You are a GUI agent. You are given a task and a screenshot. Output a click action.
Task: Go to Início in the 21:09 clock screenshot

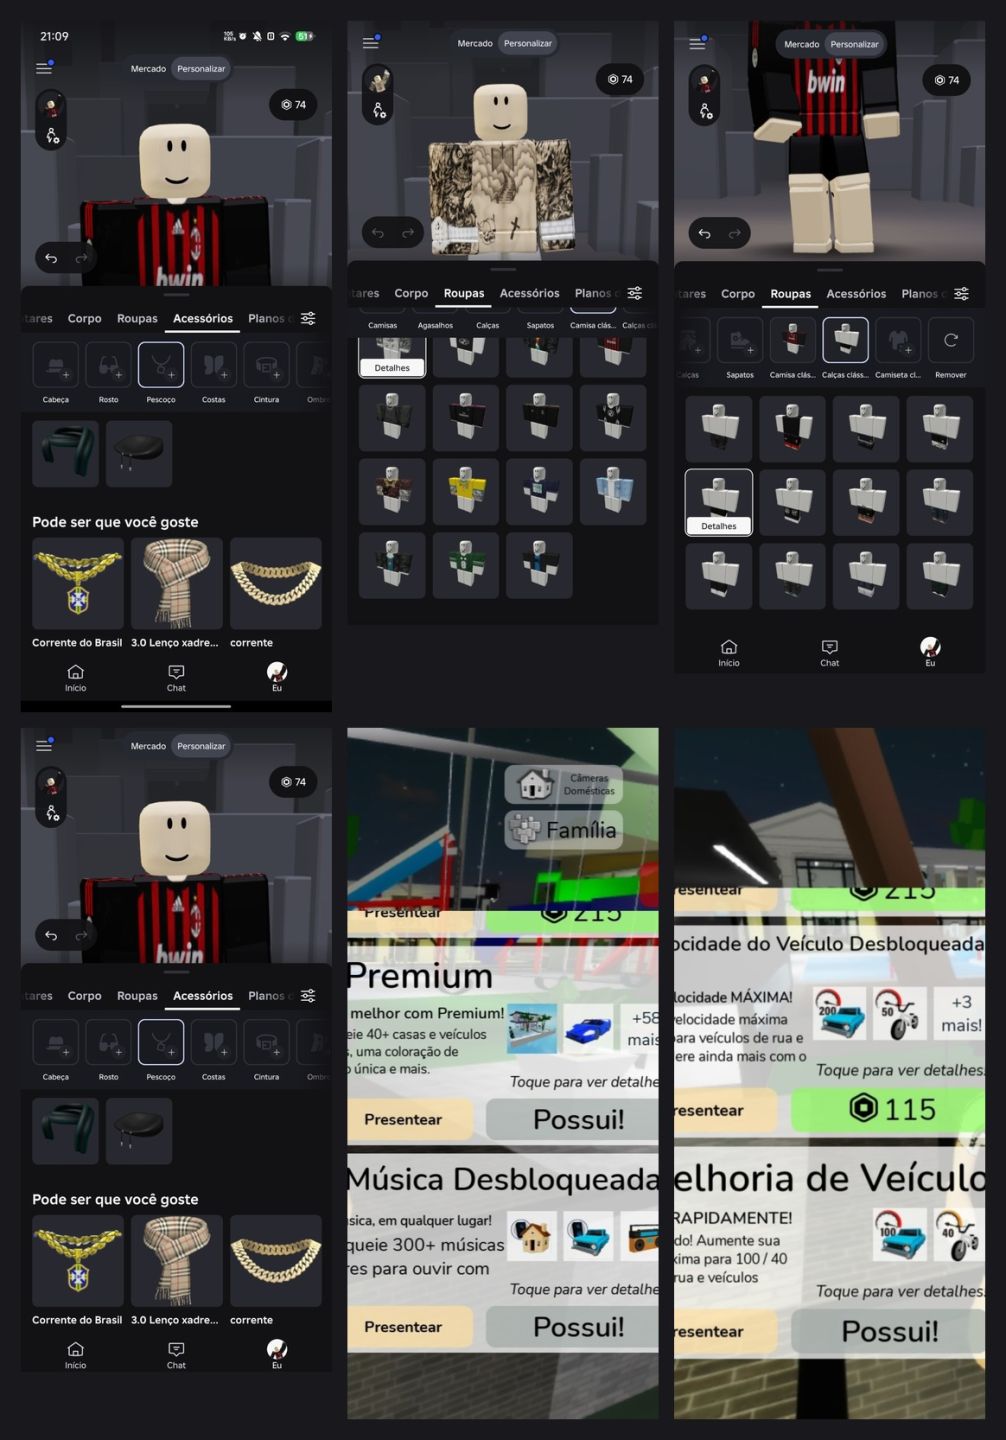pos(75,678)
